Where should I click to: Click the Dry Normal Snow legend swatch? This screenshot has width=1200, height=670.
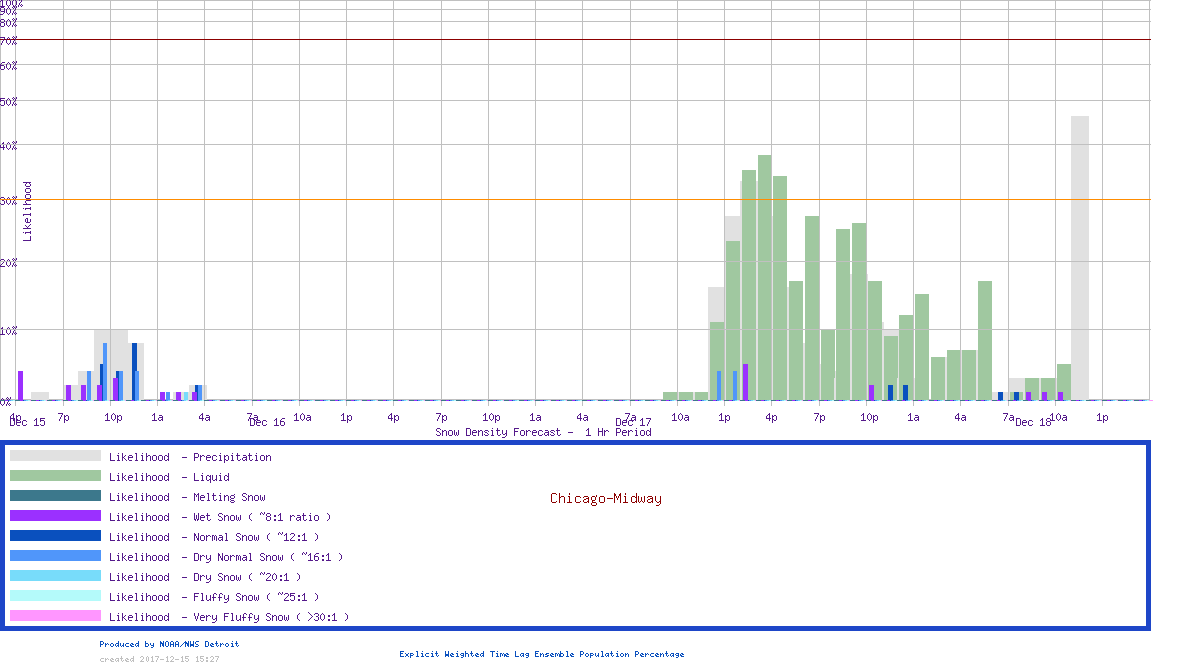pyautogui.click(x=55, y=557)
